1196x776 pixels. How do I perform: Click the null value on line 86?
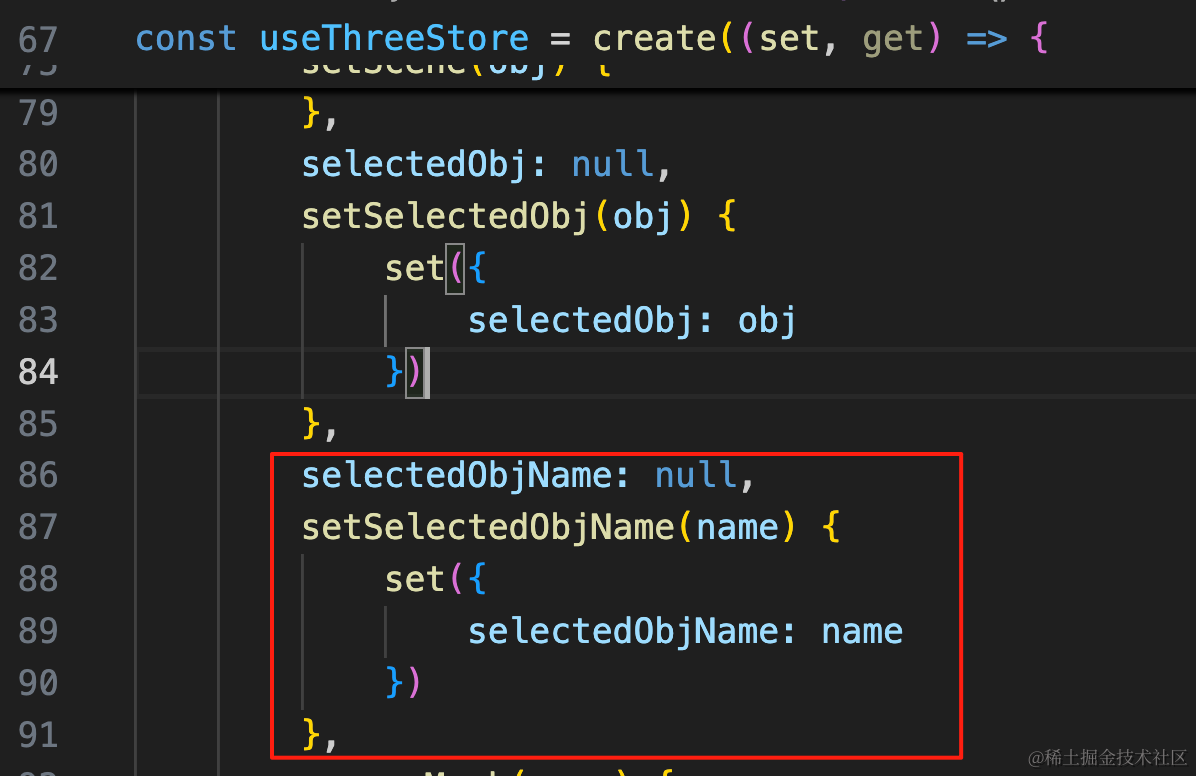696,475
